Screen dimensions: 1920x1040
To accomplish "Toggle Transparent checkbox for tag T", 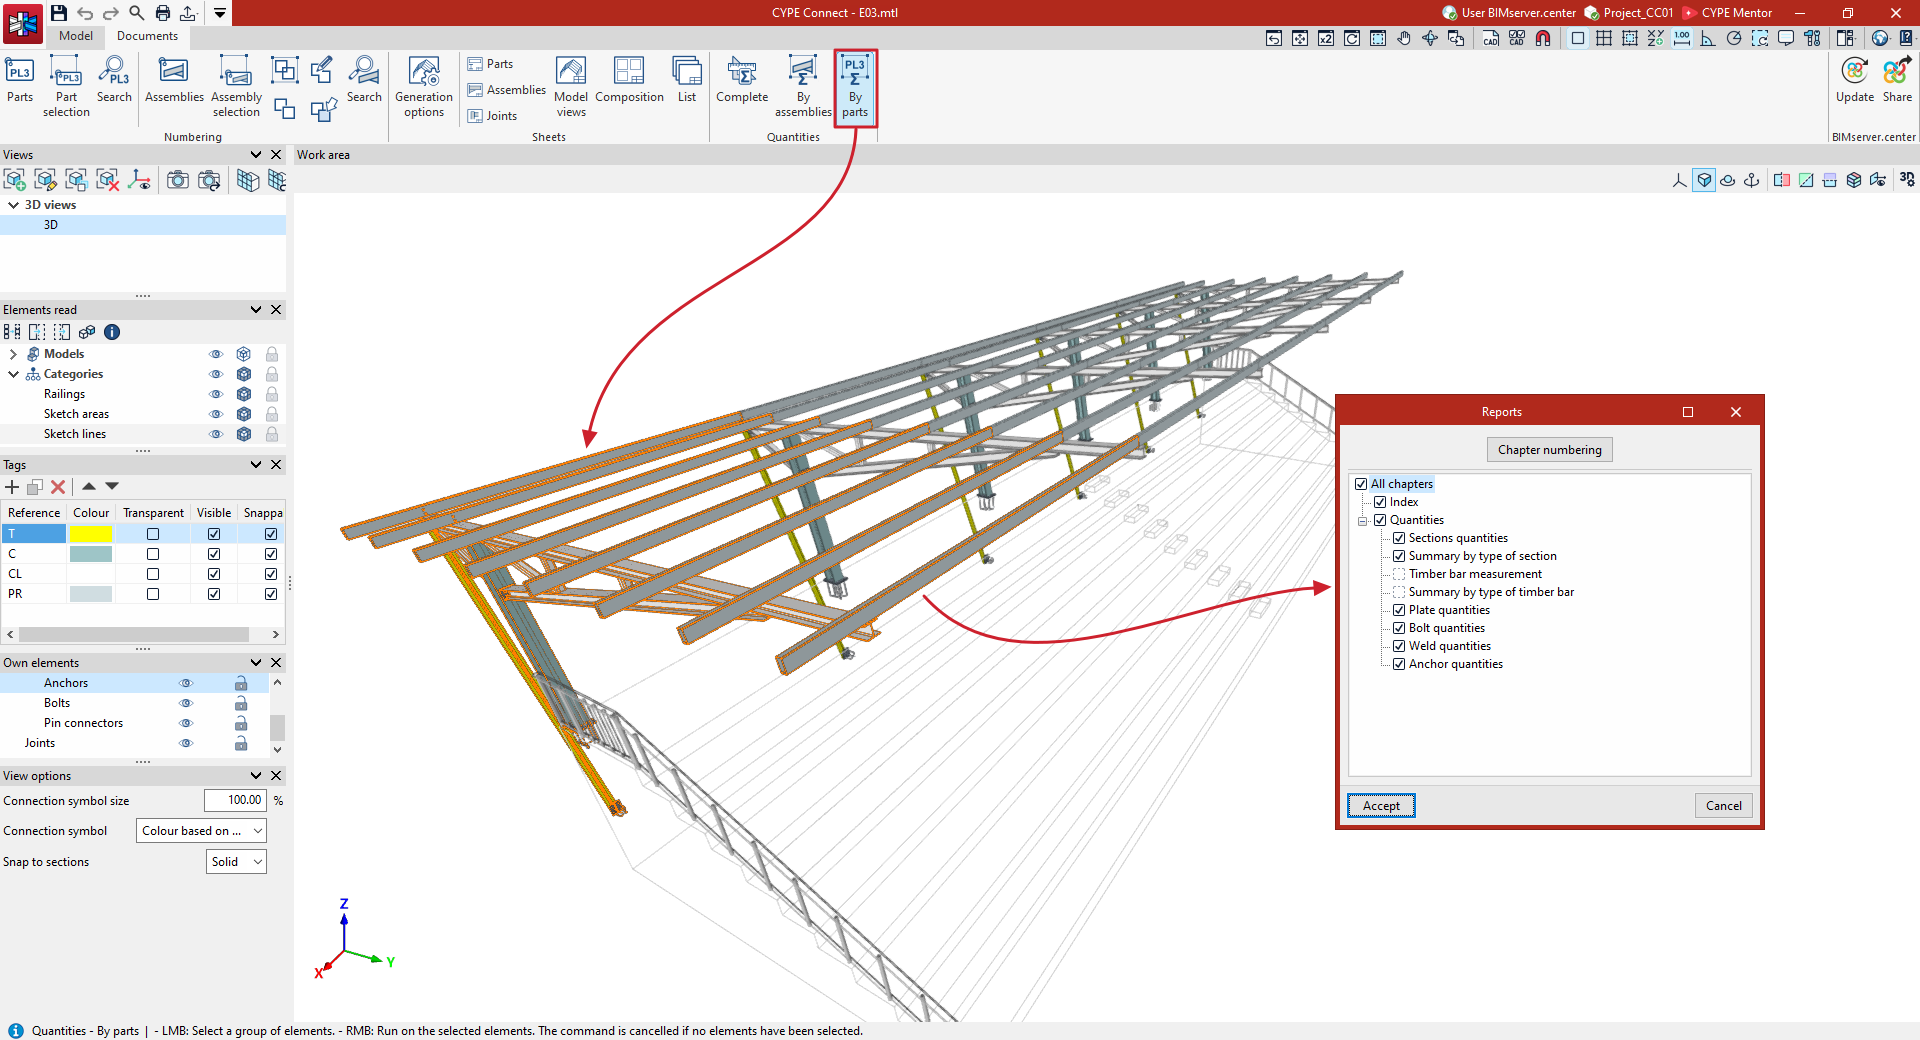I will (x=153, y=534).
